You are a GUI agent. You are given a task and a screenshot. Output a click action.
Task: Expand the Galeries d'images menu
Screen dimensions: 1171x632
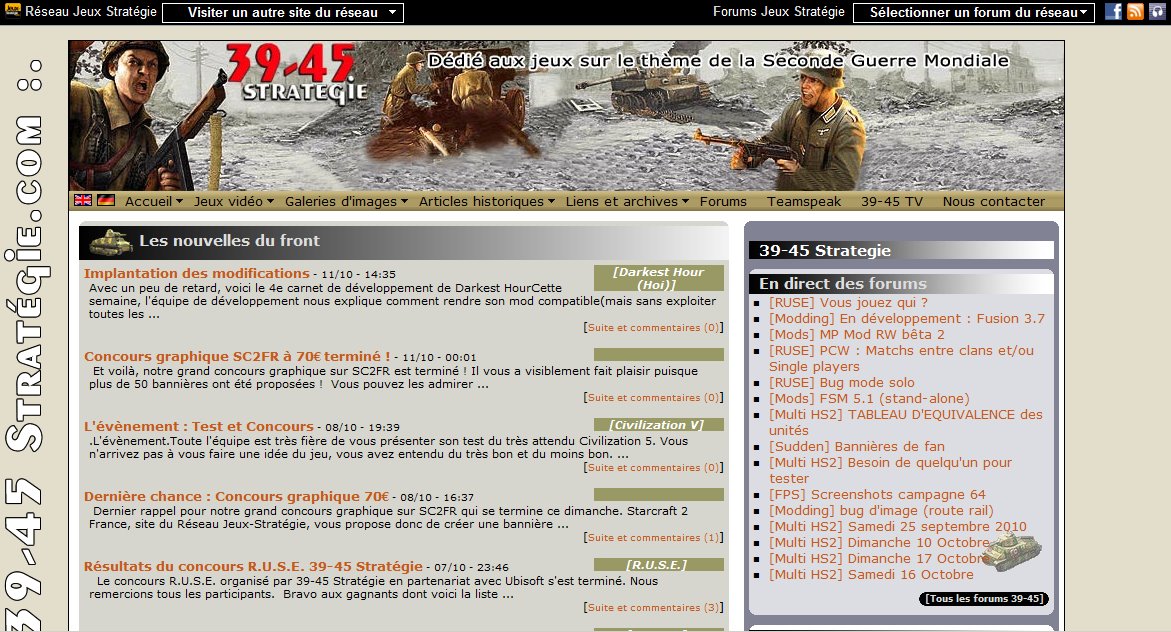coord(346,201)
